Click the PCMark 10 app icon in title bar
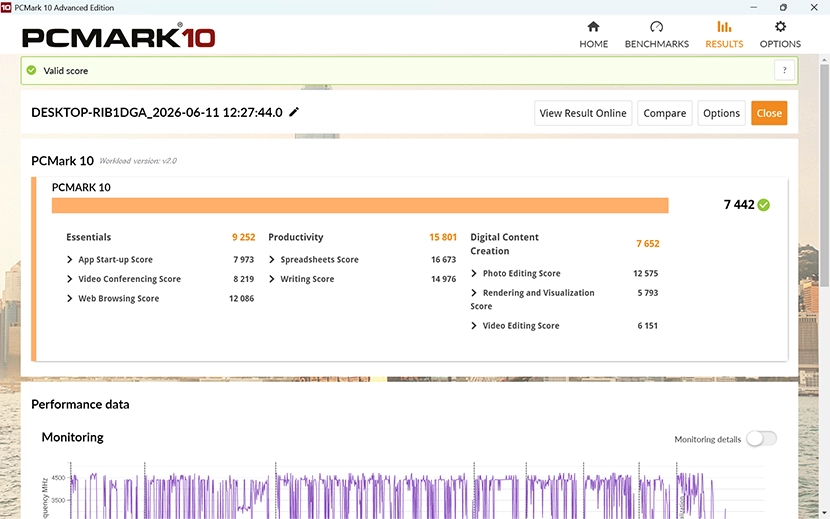Image resolution: width=830 pixels, height=519 pixels. (x=6, y=7)
